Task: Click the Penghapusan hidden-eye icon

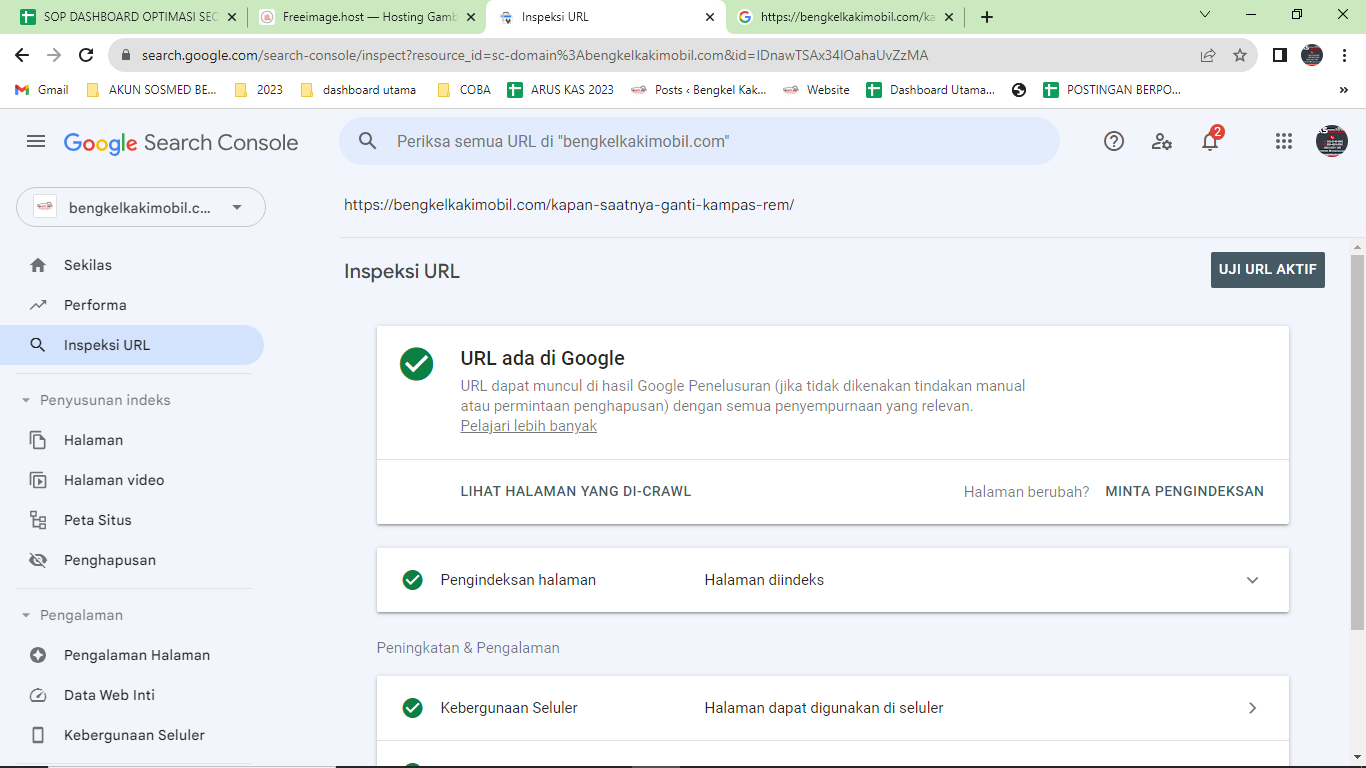Action: pos(38,560)
